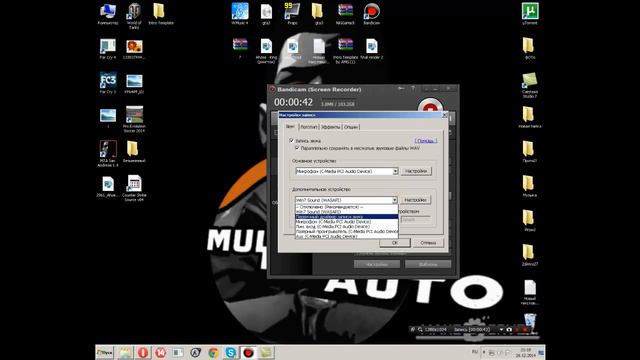Image resolution: width=640 pixels, height=360 pixels.
Task: Switch to the Опции tab
Action: pos(351,127)
